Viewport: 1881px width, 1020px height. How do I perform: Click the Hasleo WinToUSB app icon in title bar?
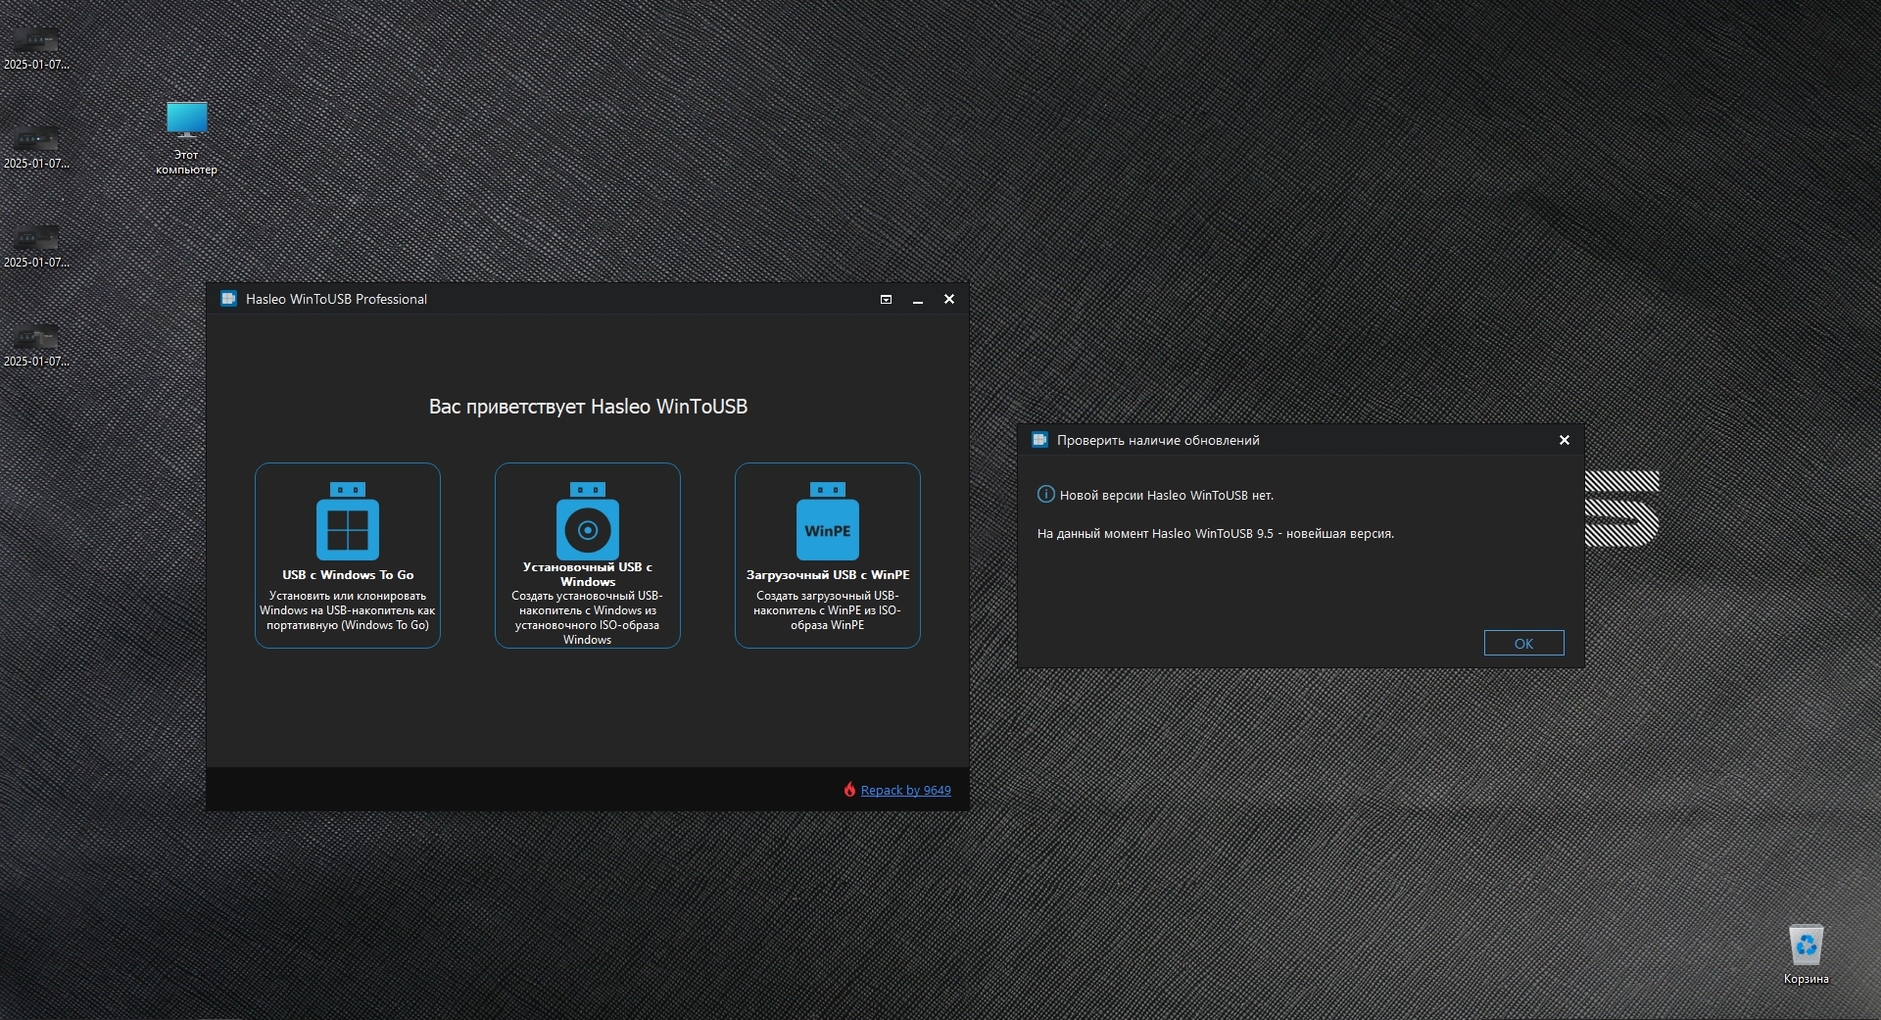point(228,299)
